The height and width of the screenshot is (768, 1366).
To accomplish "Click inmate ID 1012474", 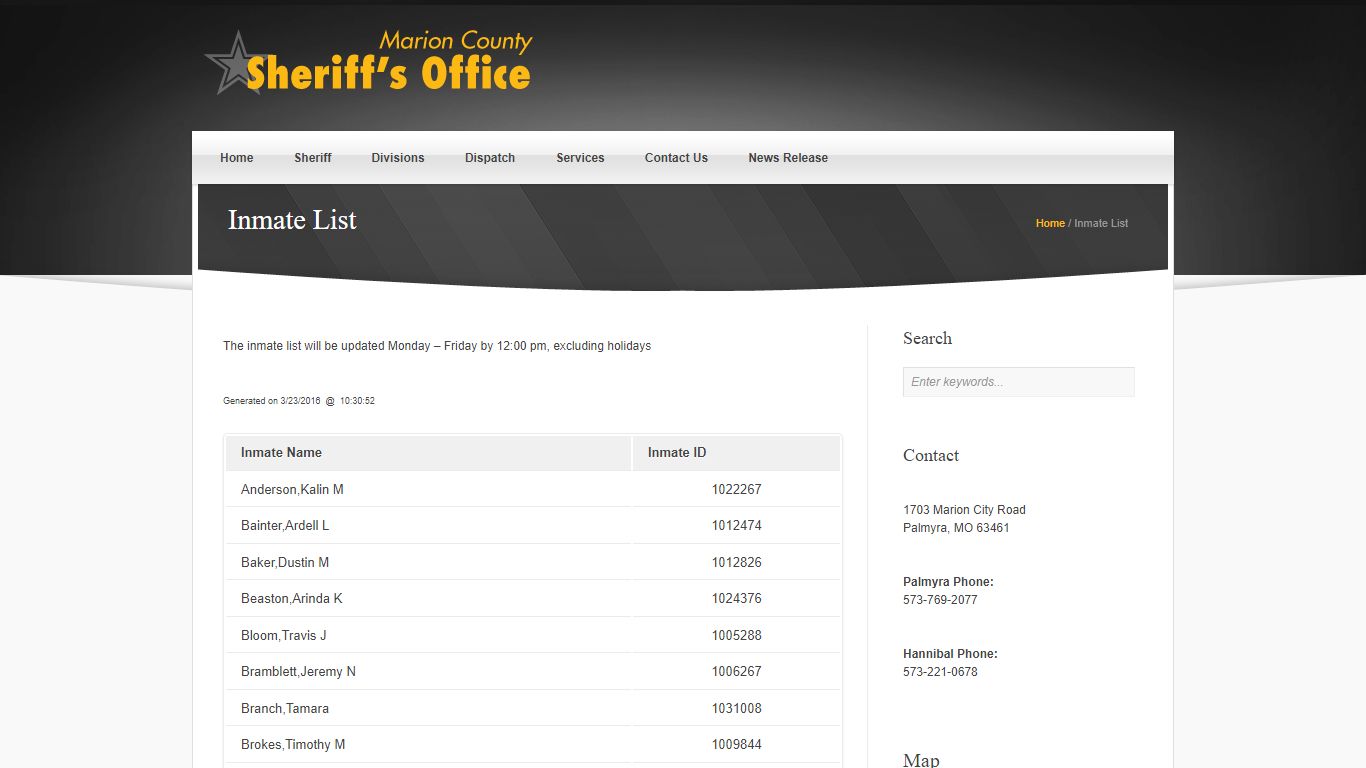I will coord(737,526).
